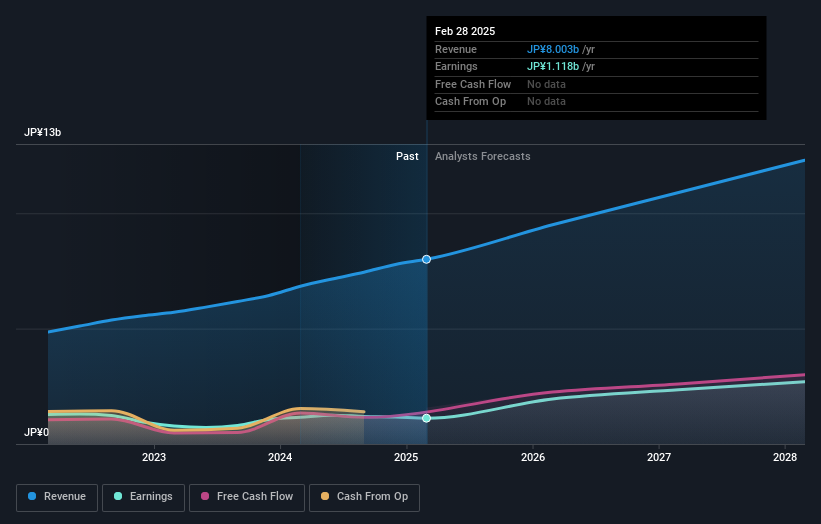
Task: Click the Earnings tooltip row label
Action: (x=456, y=66)
